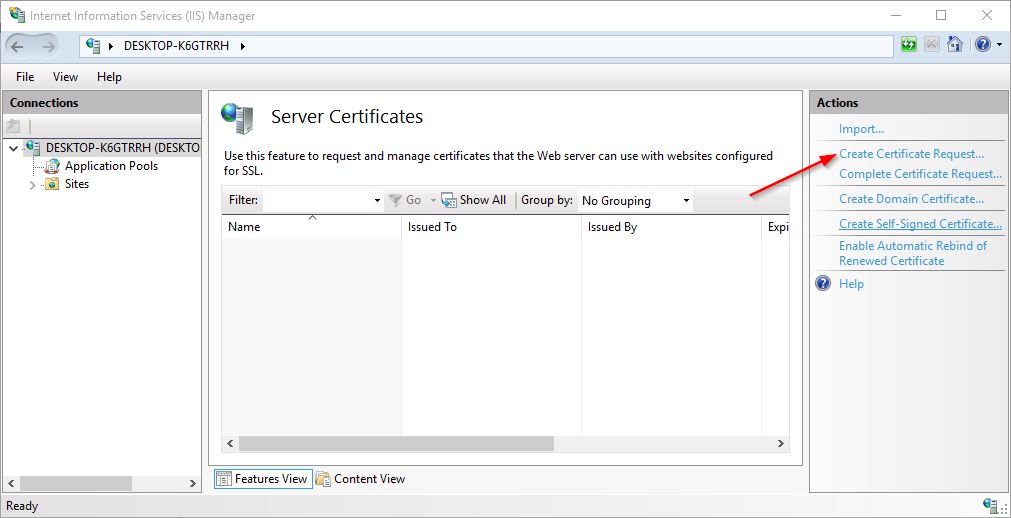Screen dimensions: 1011x518
Task: Switch to Content View tab
Action: (361, 479)
